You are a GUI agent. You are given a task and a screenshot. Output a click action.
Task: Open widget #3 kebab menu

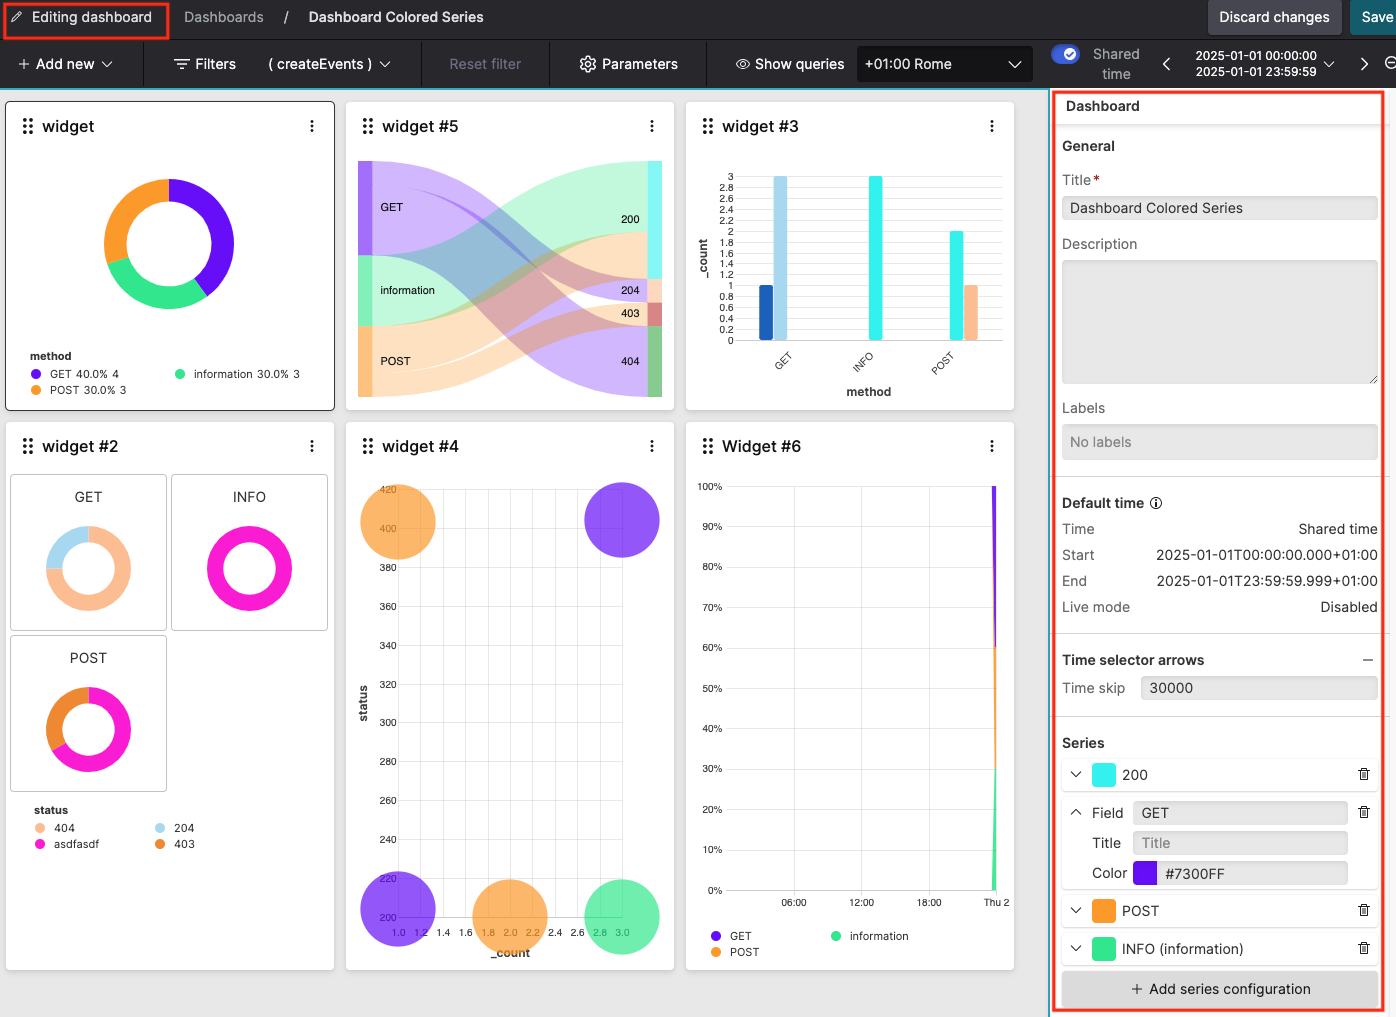992,126
